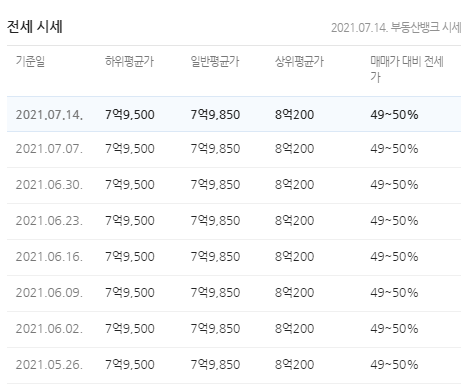The height and width of the screenshot is (387, 467).
Task: Click 7억9,500 in the 2021.07.14. row
Action: pos(130,115)
